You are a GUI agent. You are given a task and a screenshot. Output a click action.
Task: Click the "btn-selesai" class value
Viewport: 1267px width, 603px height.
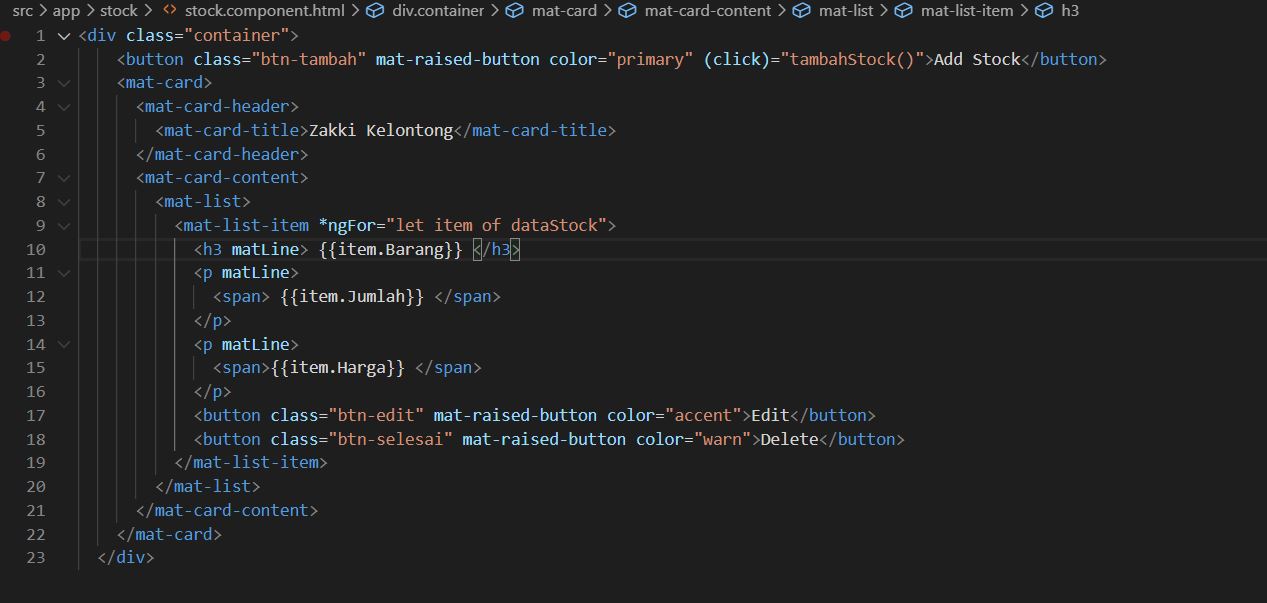[x=390, y=439]
